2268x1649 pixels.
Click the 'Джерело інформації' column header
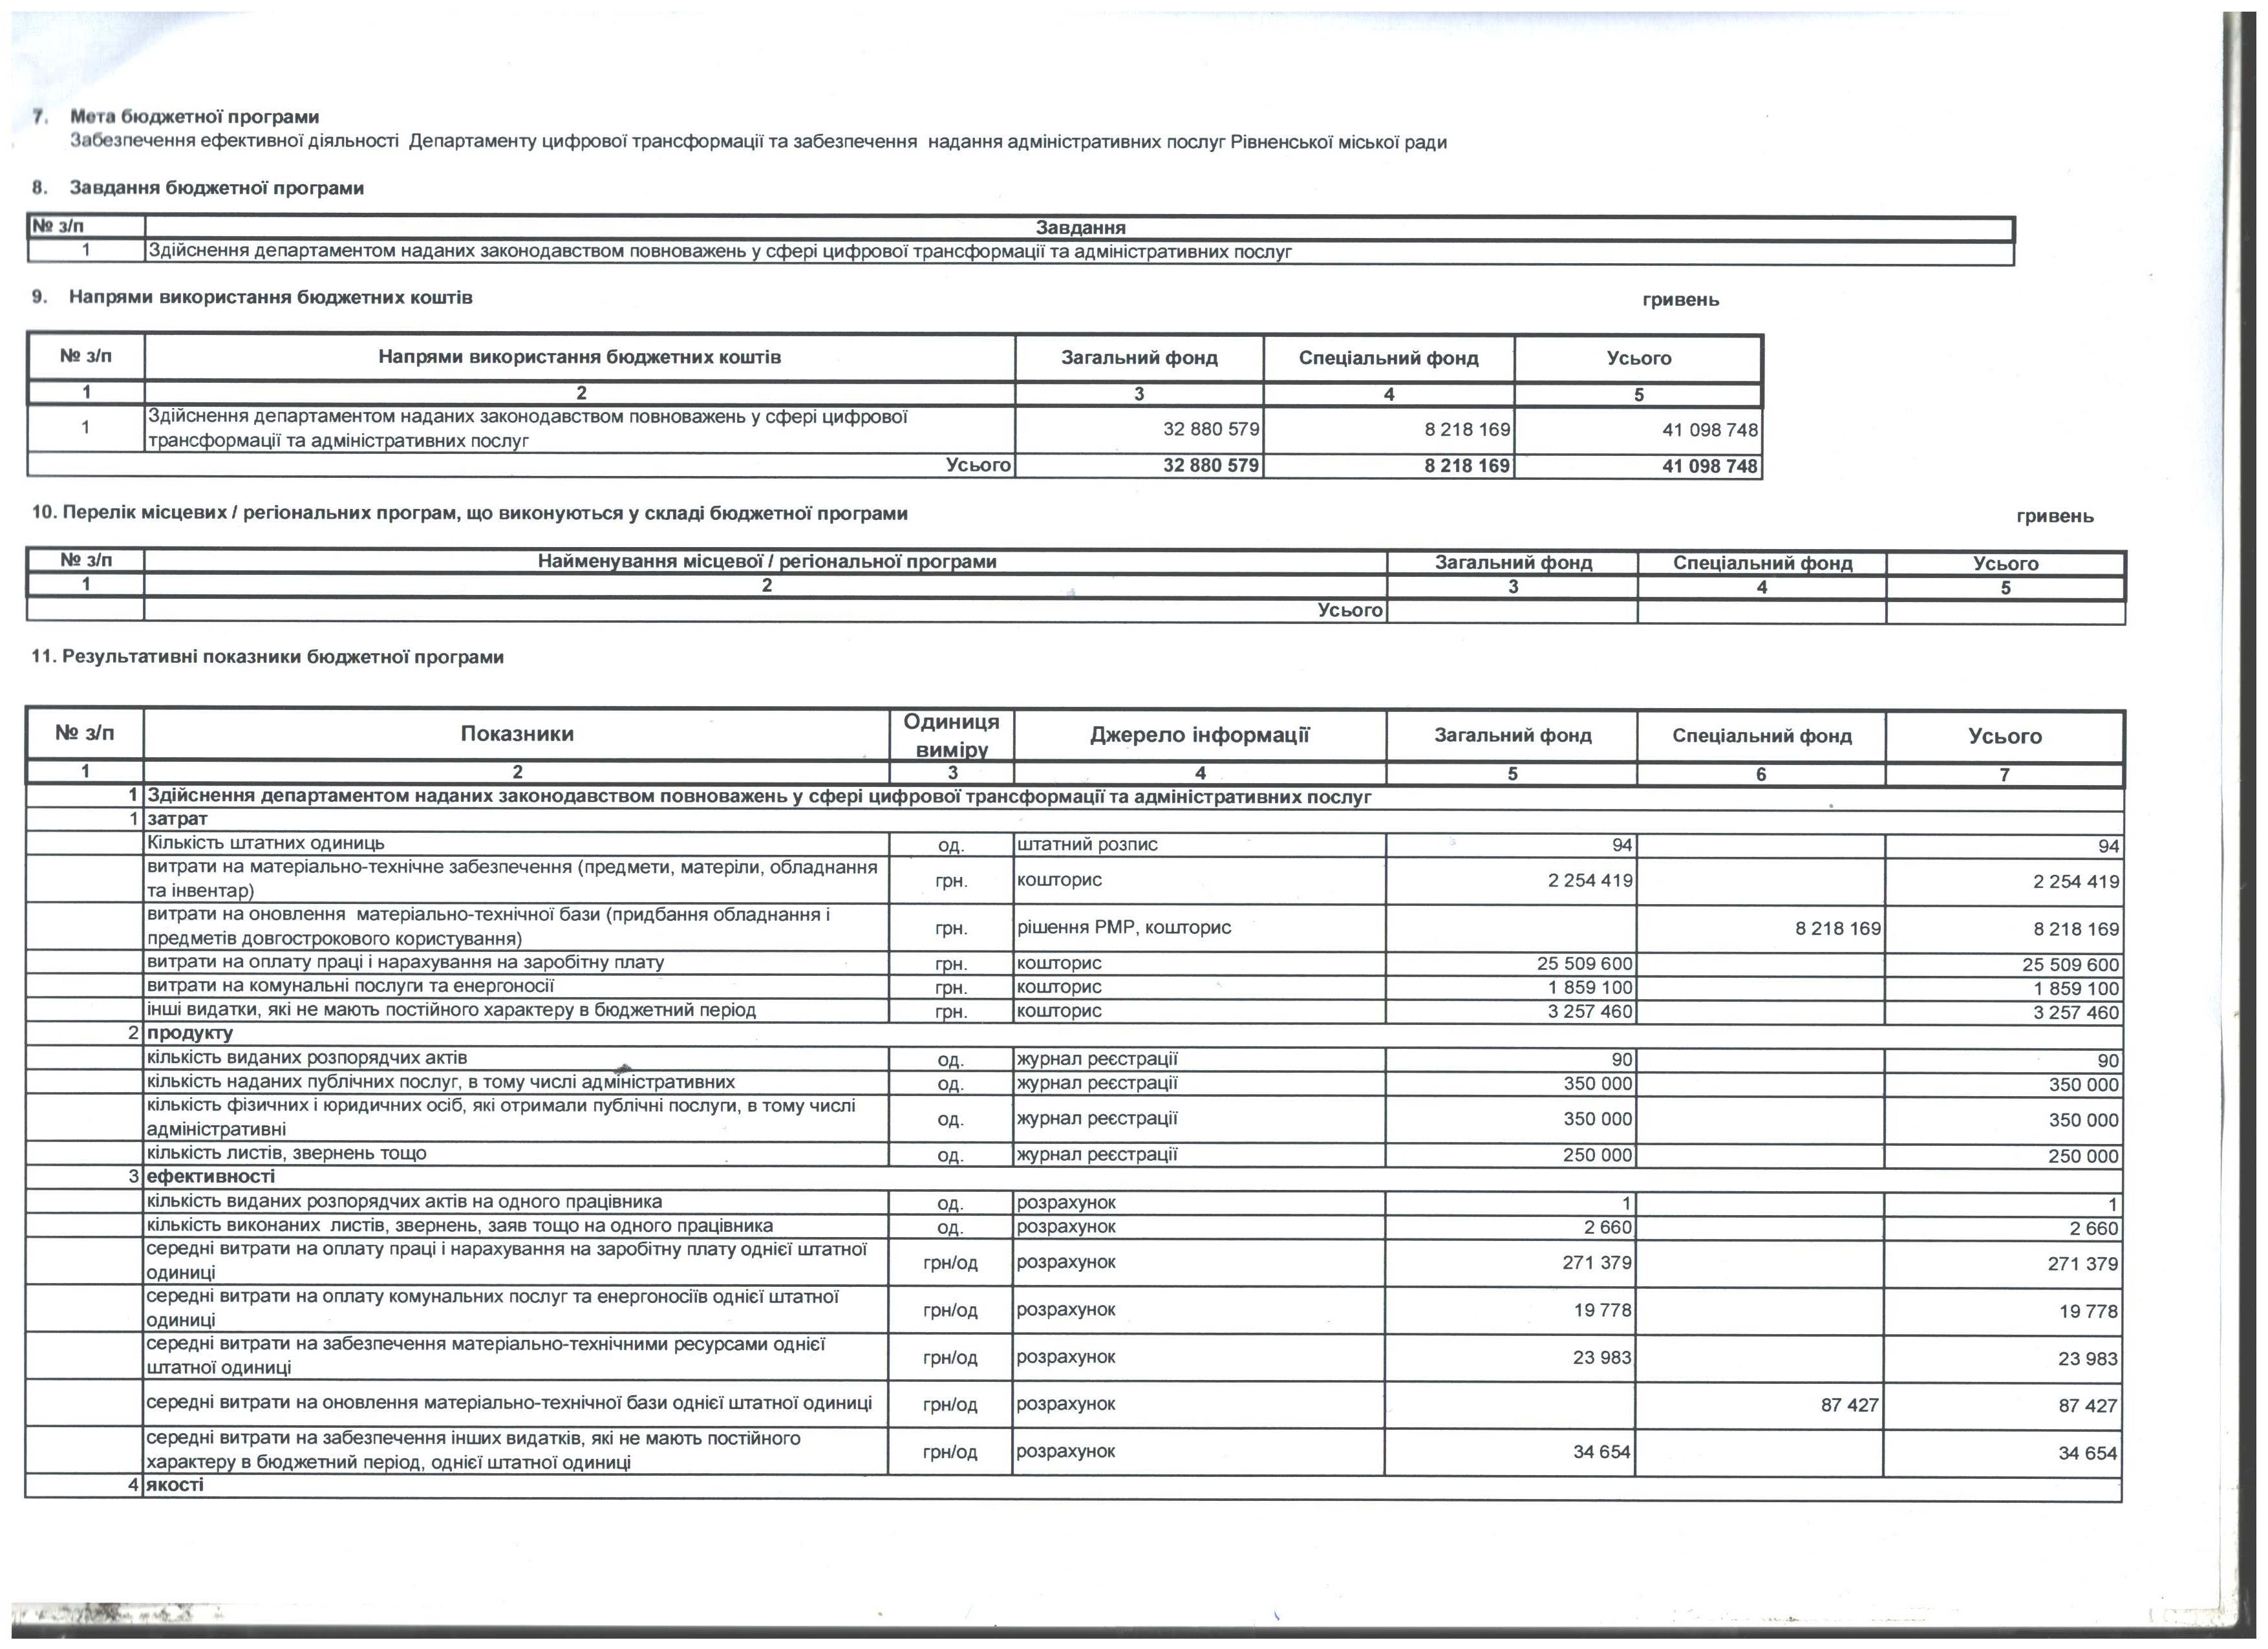[x=1199, y=736]
